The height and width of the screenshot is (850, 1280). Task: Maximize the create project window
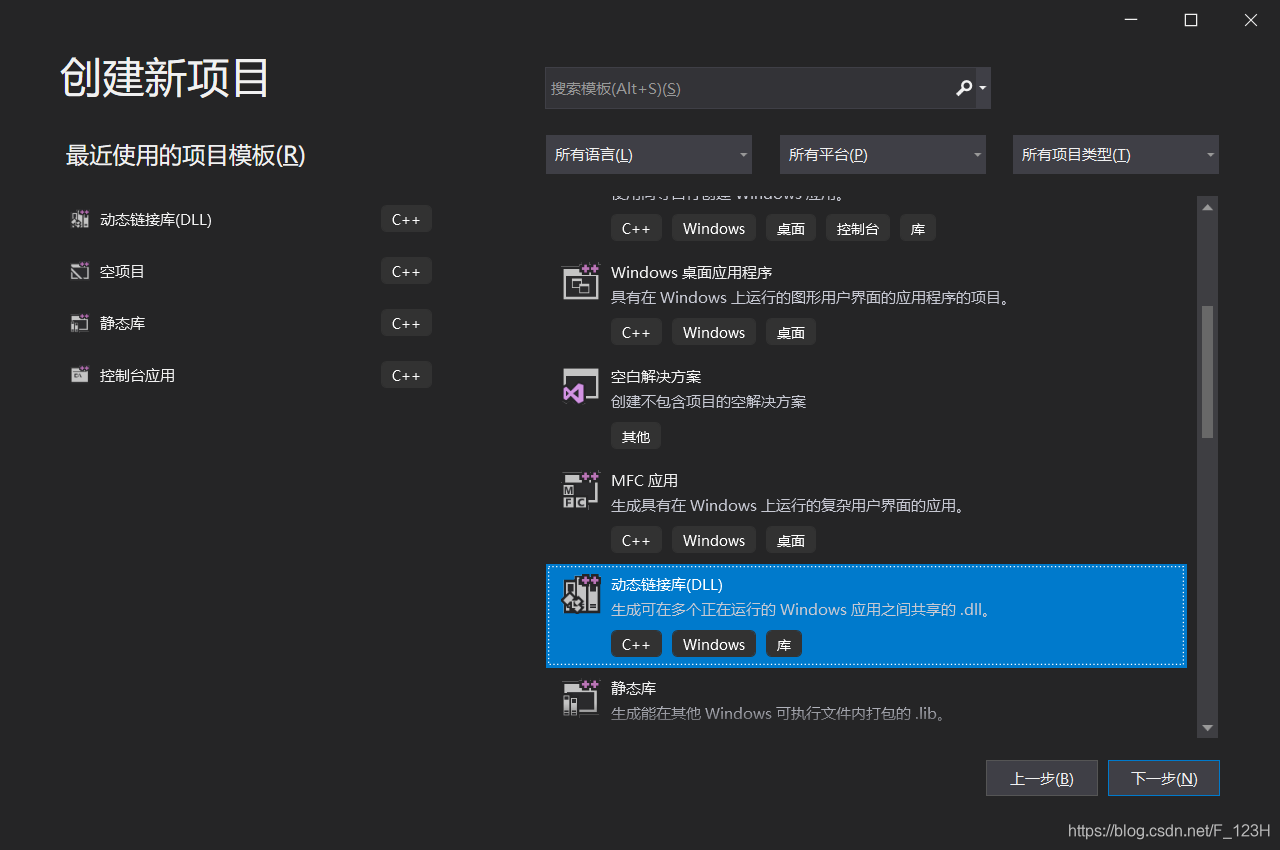1191,20
